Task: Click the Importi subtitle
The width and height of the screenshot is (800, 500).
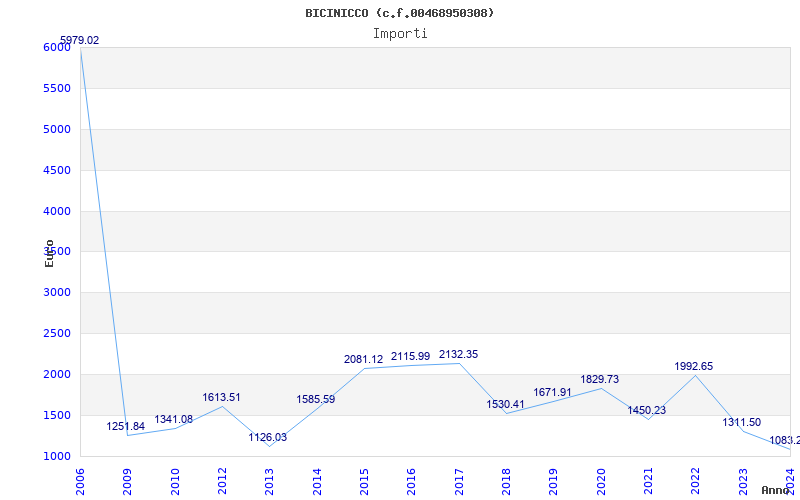Action: click(x=400, y=33)
